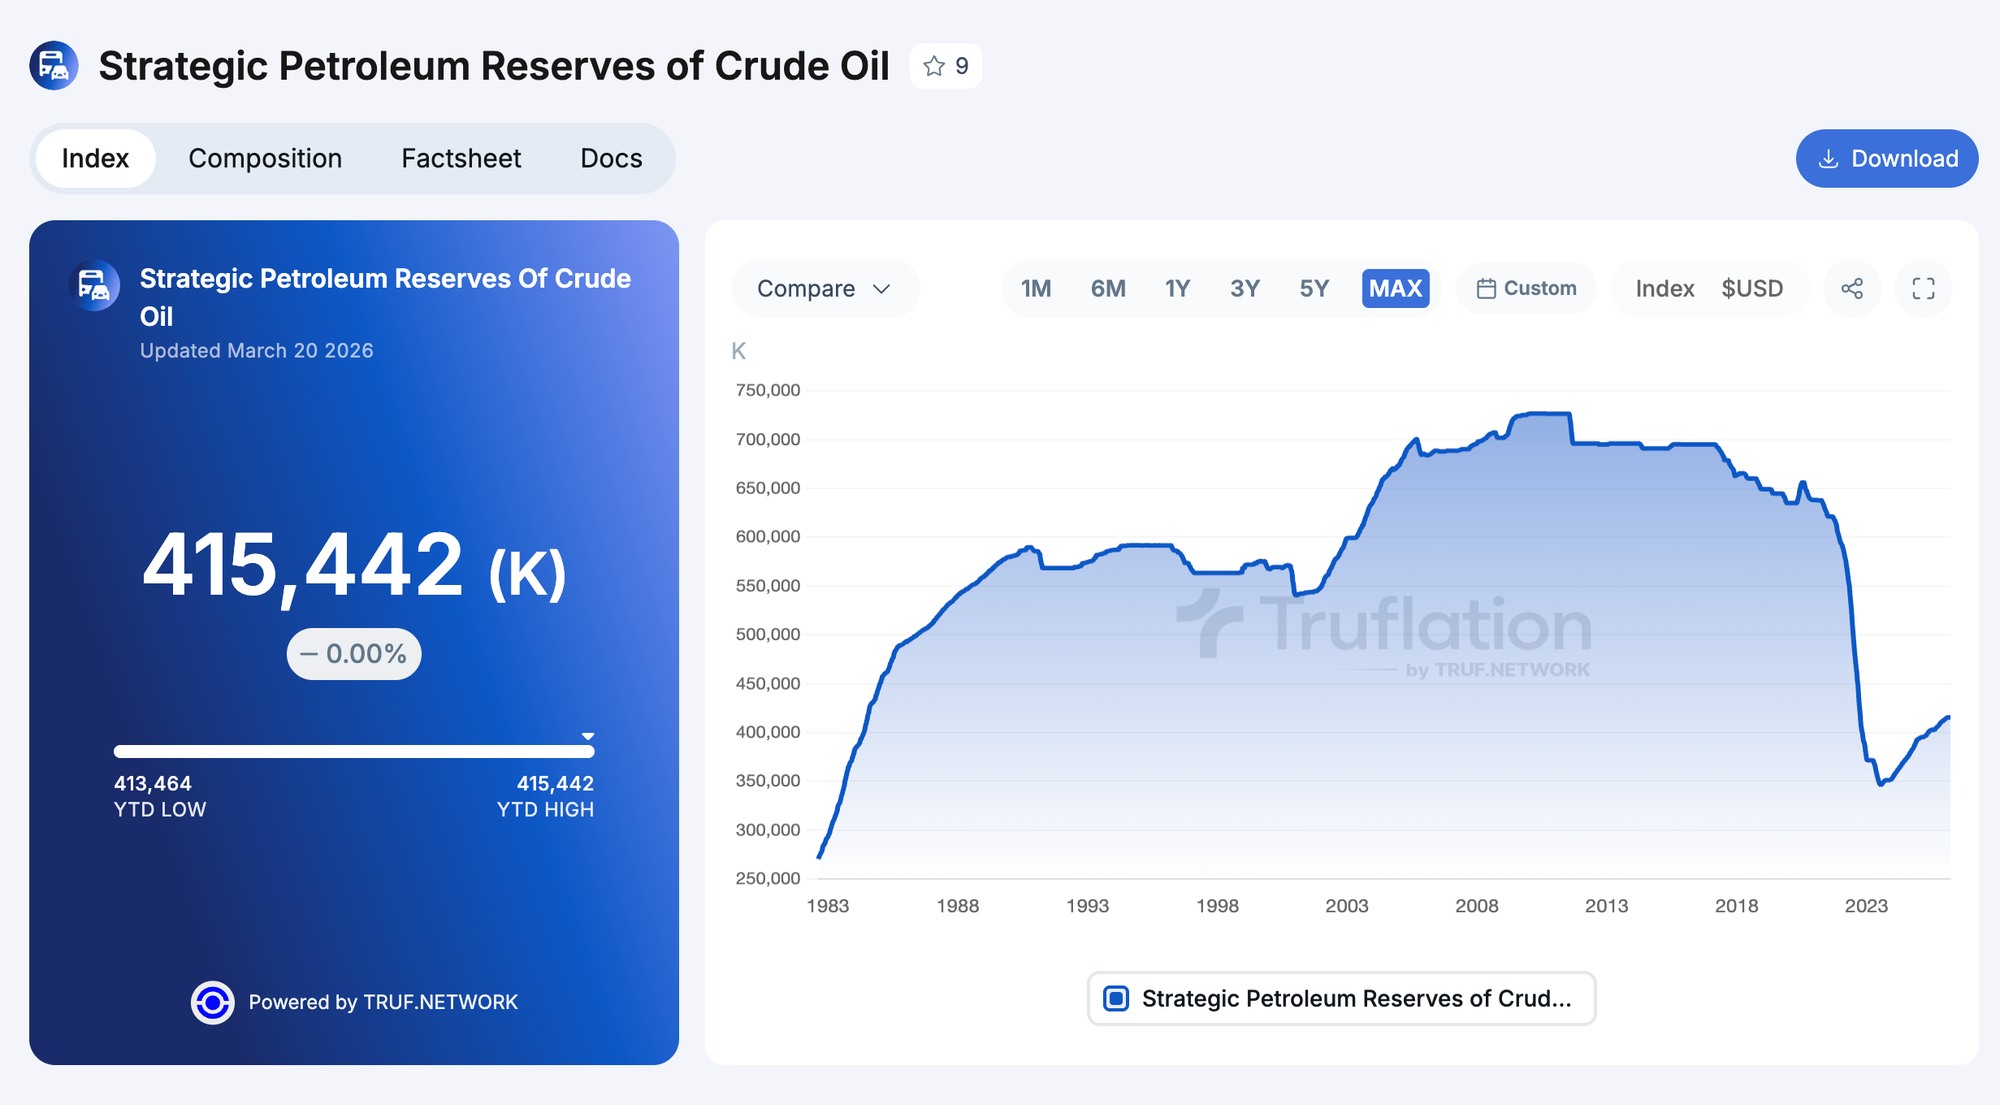
Task: Open the Docs tab
Action: [611, 159]
